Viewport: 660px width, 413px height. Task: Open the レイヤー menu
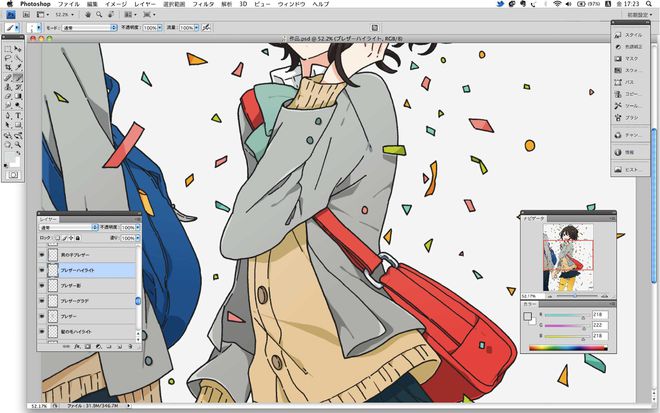pos(145,4)
